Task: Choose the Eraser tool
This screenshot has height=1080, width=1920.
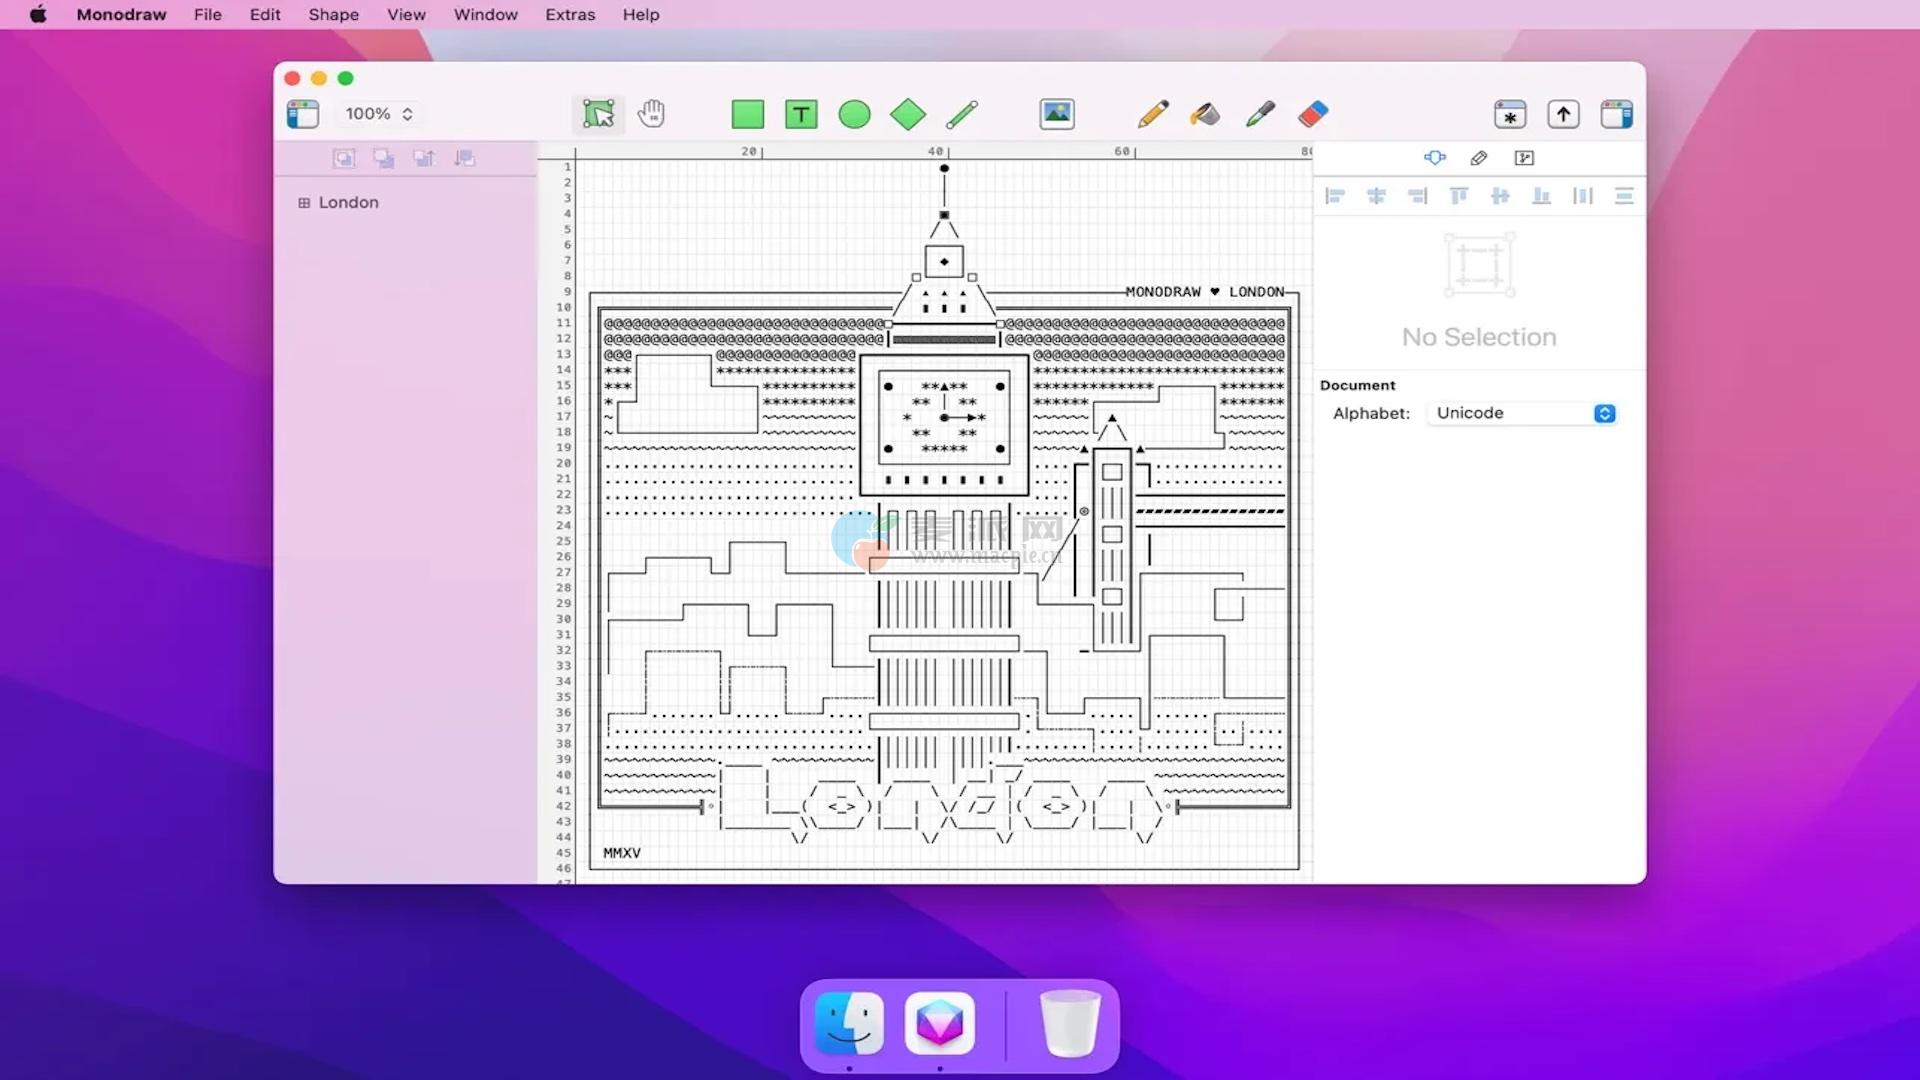Action: coord(1313,114)
